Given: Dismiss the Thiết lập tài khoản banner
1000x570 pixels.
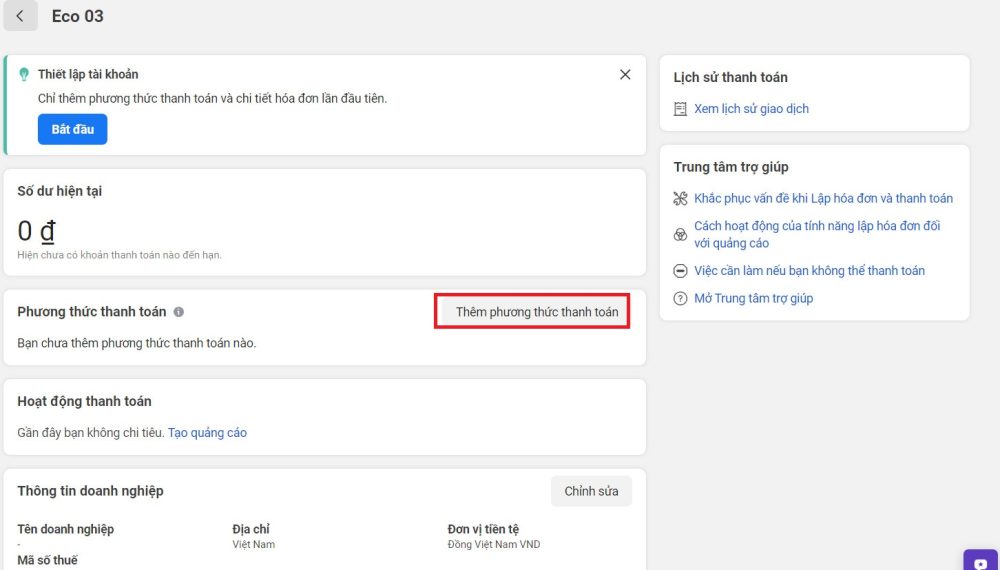Looking at the screenshot, I should click(625, 75).
